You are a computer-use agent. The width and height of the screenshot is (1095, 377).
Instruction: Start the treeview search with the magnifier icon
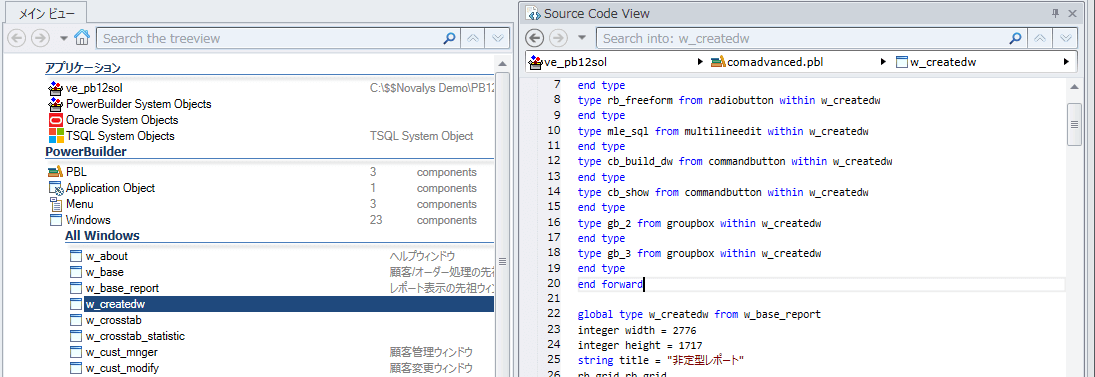click(x=449, y=38)
